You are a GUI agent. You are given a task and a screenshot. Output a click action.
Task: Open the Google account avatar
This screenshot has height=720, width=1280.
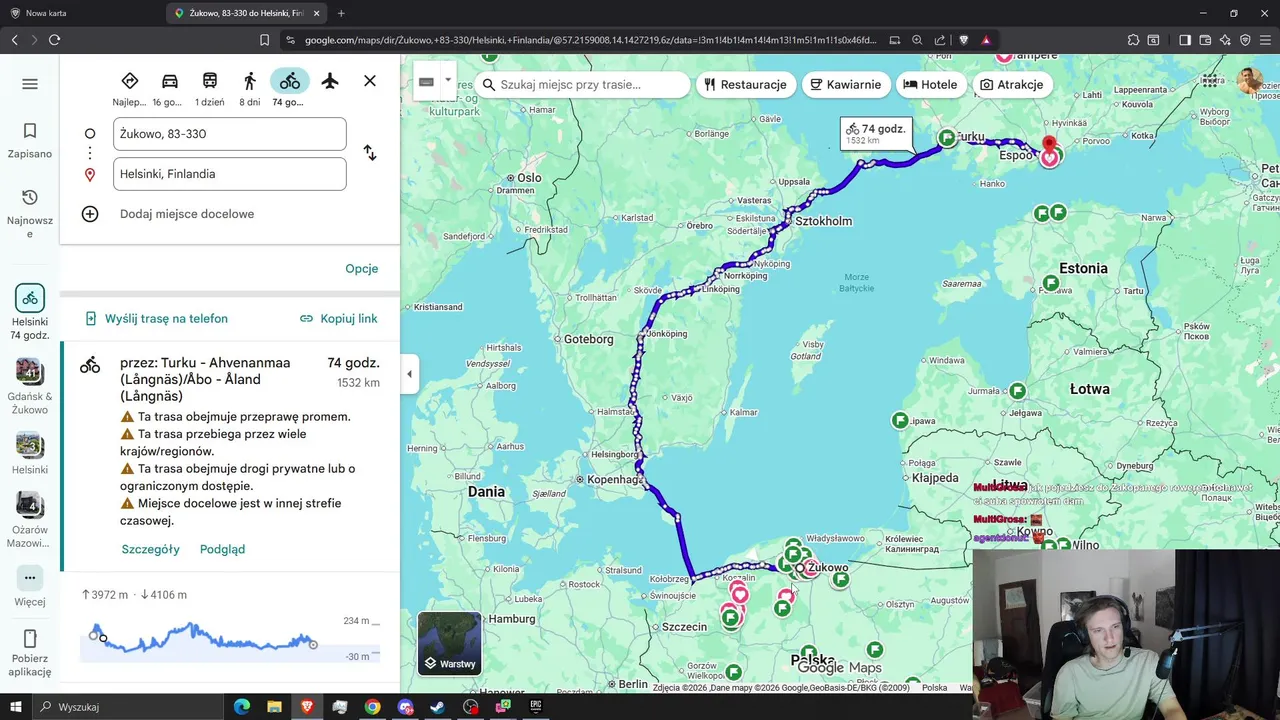[x=1250, y=81]
